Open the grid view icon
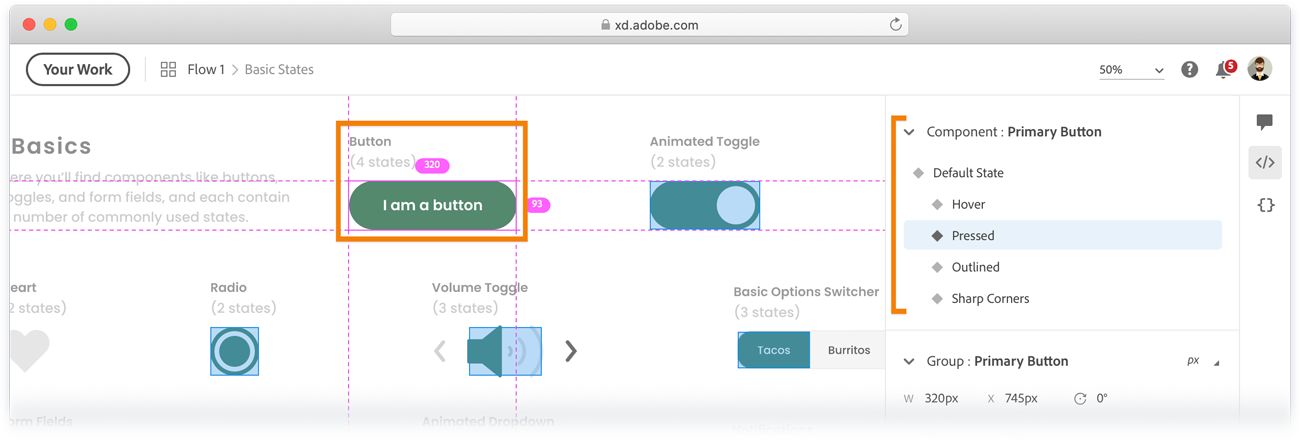 [169, 70]
